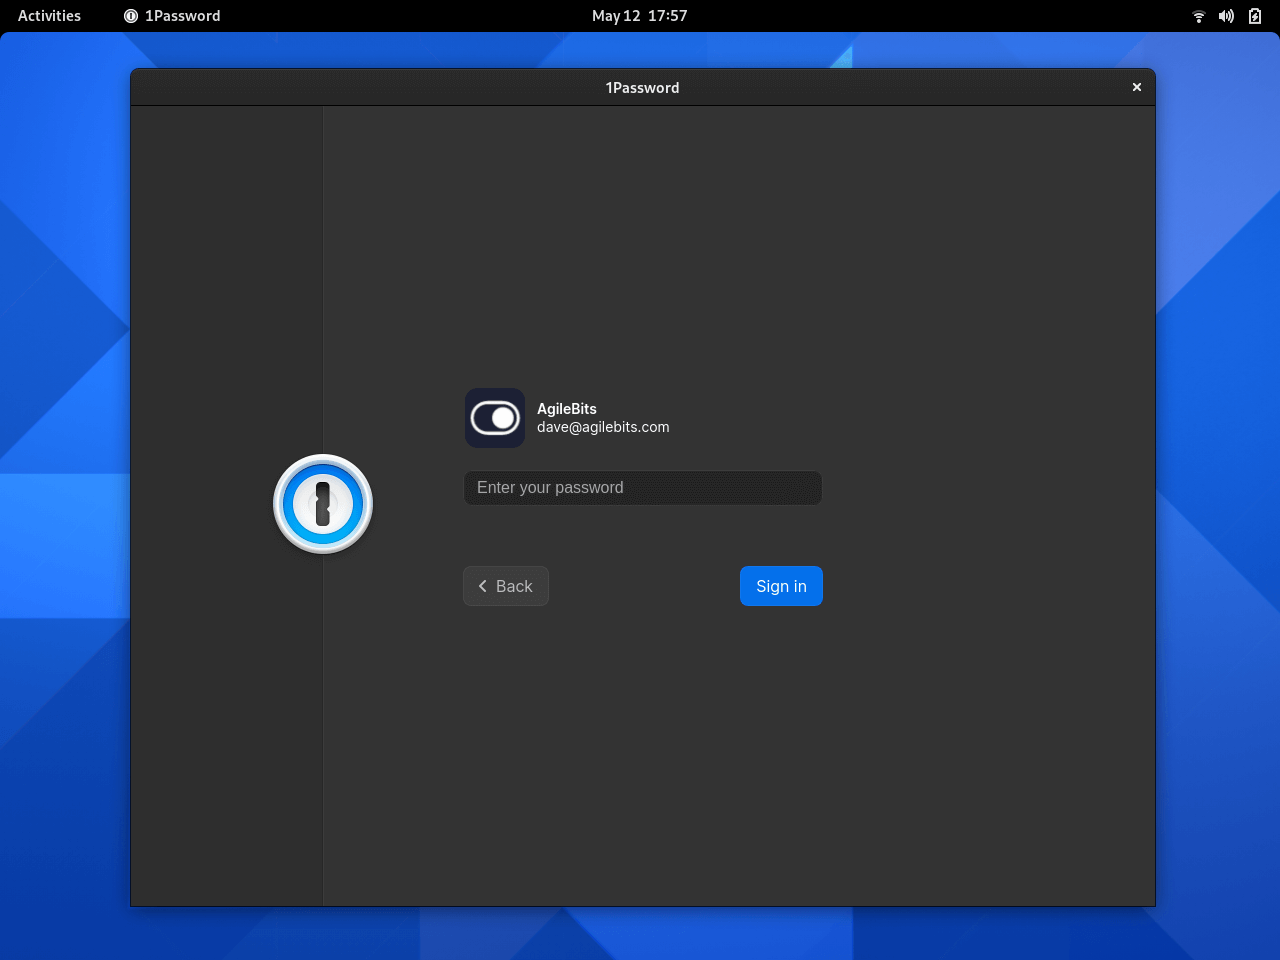The width and height of the screenshot is (1280, 960).
Task: Focus the Enter your password field
Action: pos(642,488)
